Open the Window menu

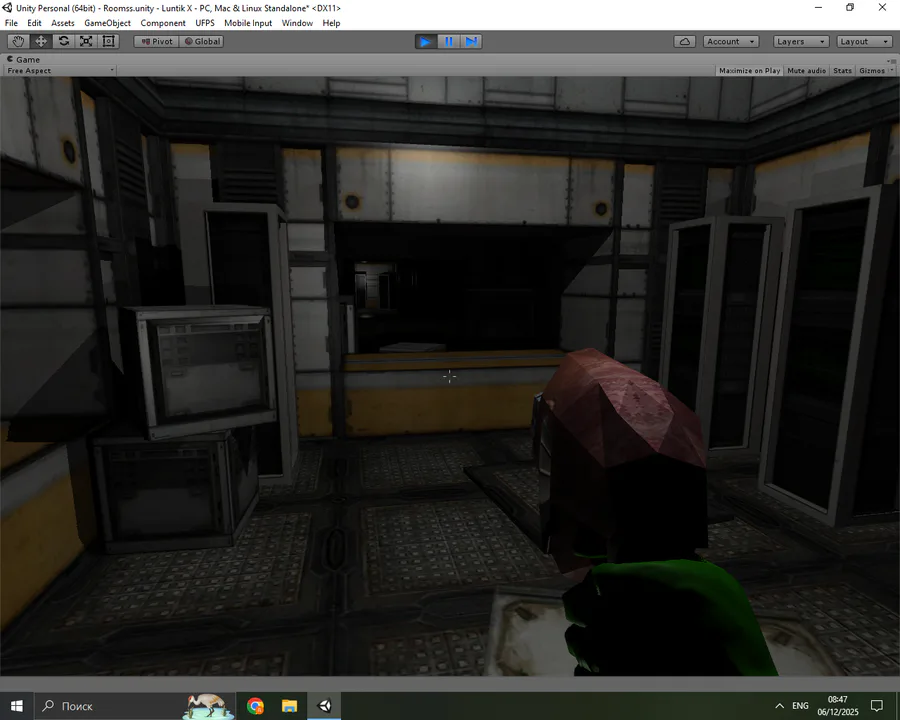coord(297,23)
